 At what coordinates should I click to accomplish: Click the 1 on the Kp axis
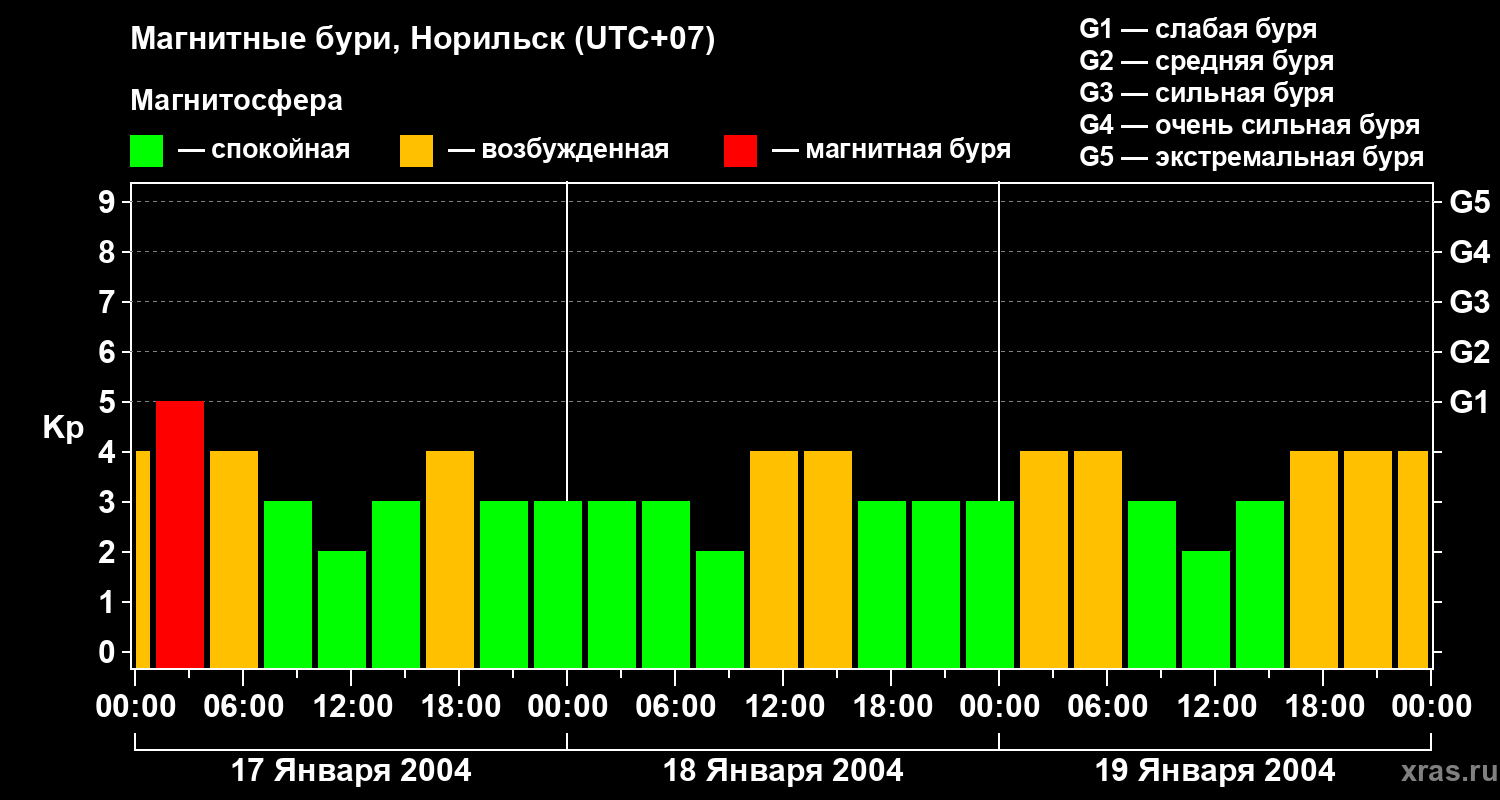click(x=108, y=602)
